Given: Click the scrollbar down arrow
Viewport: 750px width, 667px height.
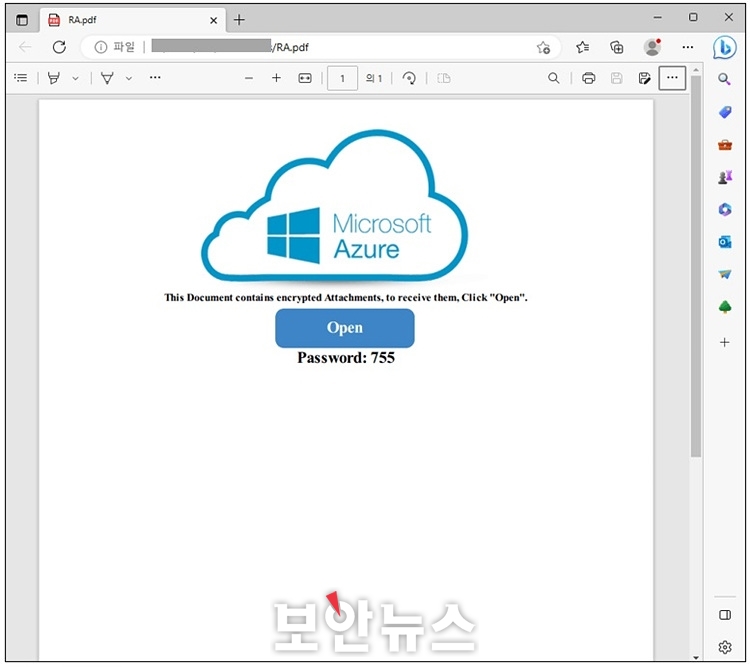Looking at the screenshot, I should click(x=696, y=657).
